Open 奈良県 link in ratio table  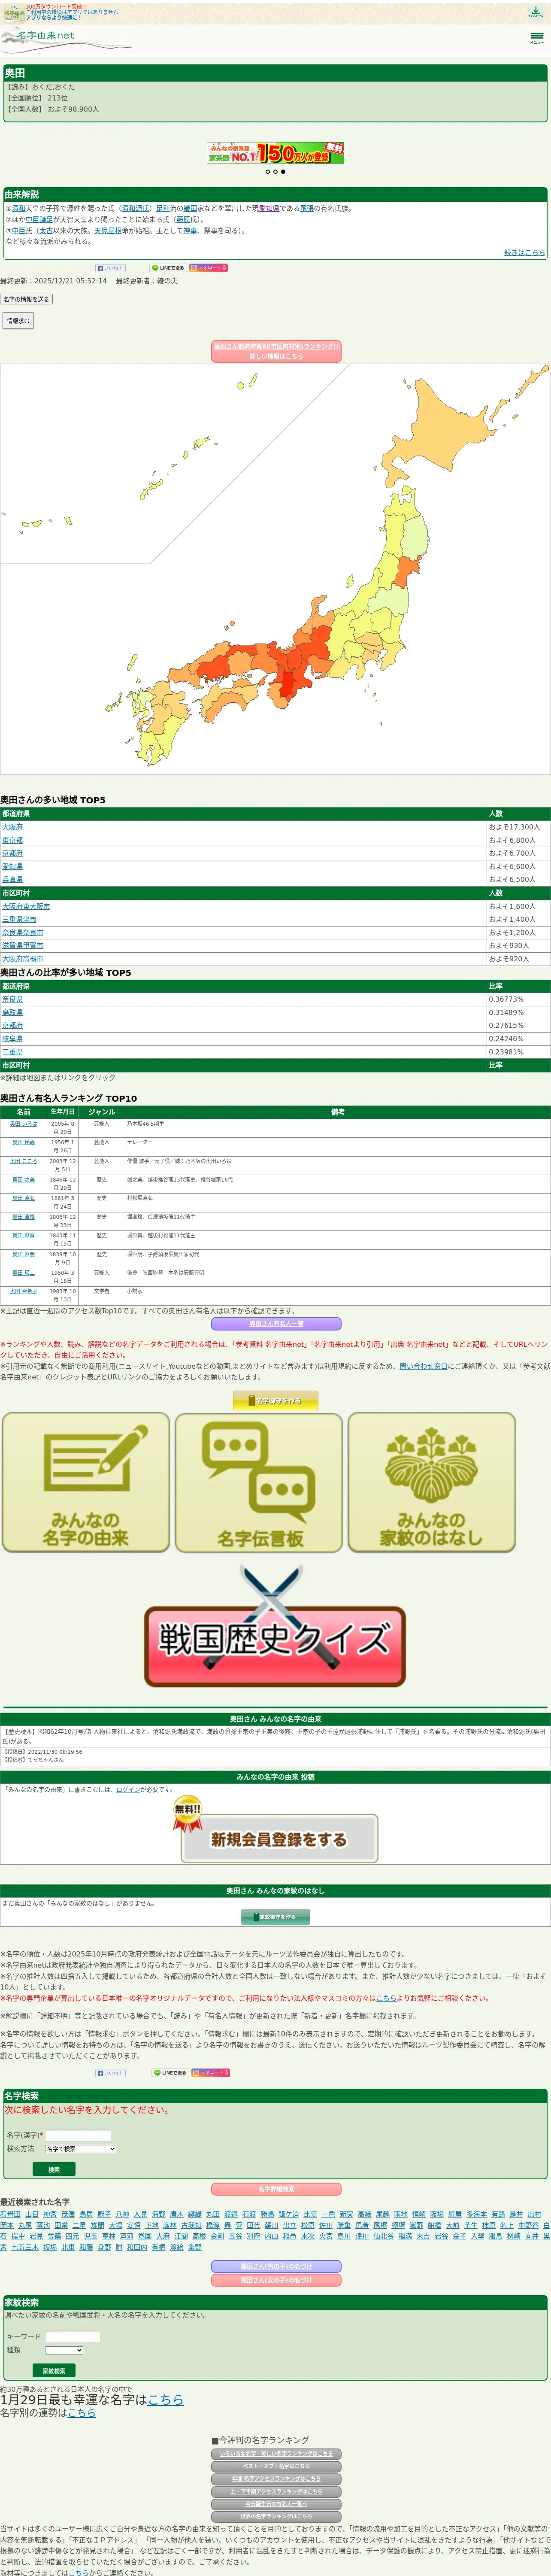click(x=12, y=999)
